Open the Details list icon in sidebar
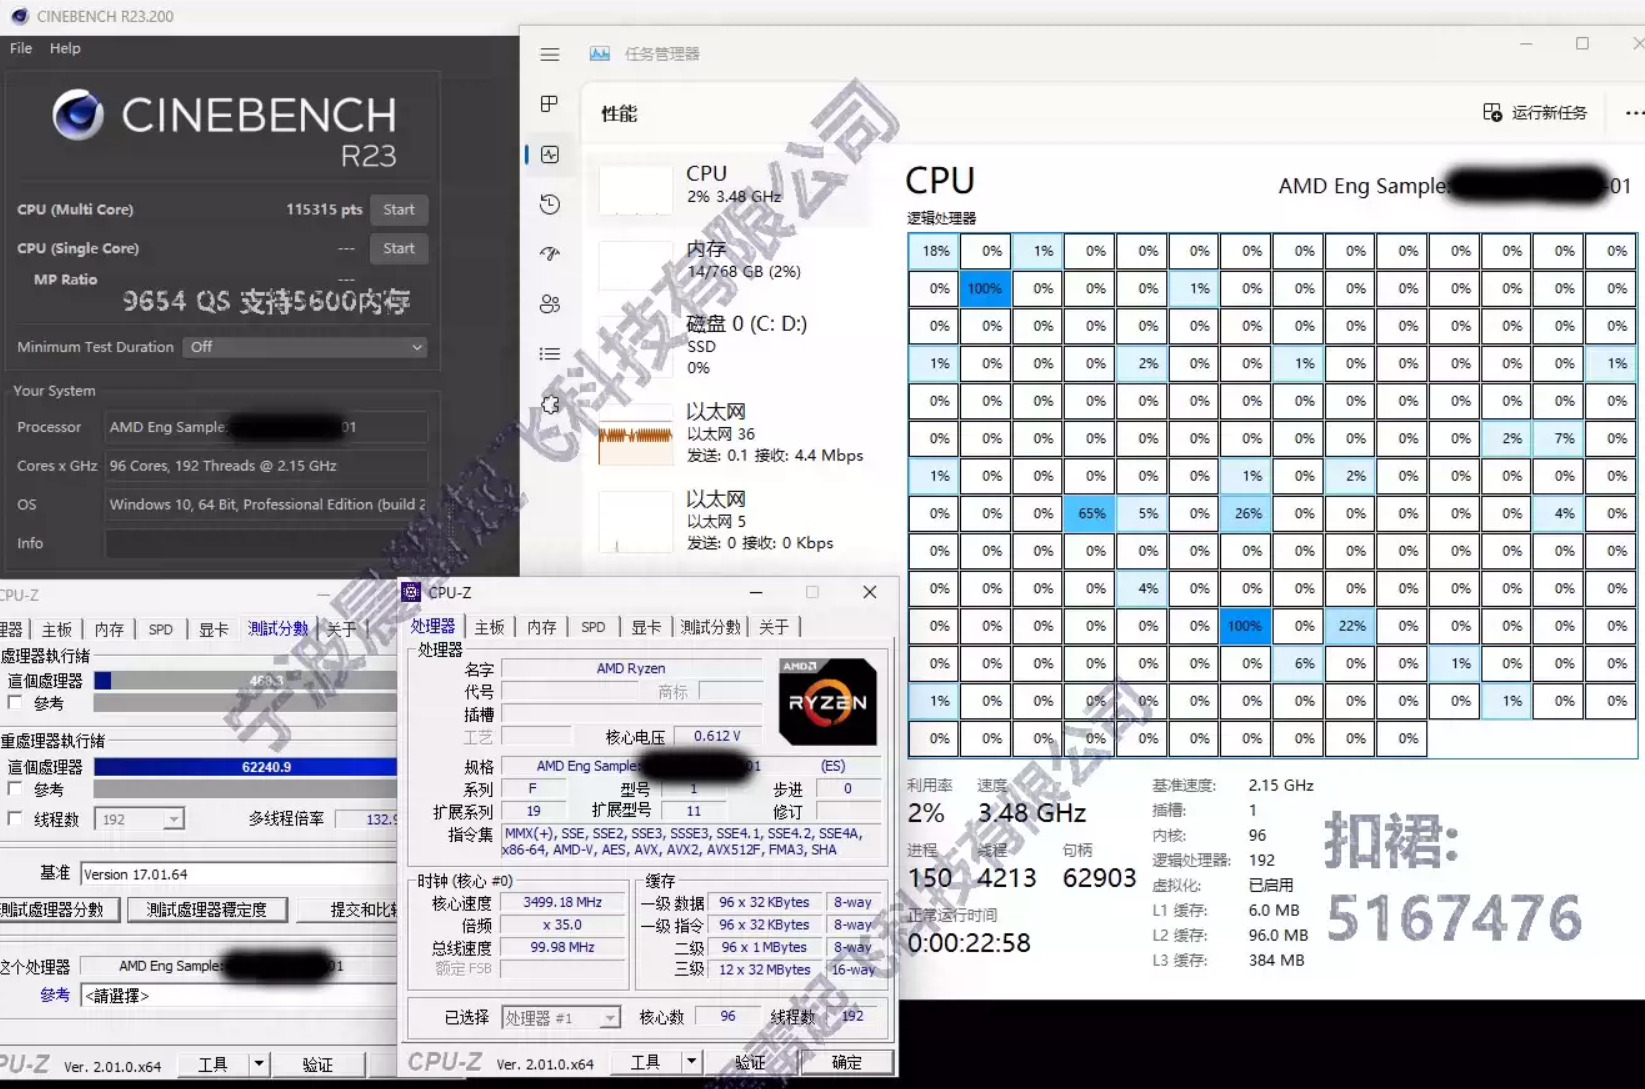Image resolution: width=1645 pixels, height=1089 pixels. (549, 354)
